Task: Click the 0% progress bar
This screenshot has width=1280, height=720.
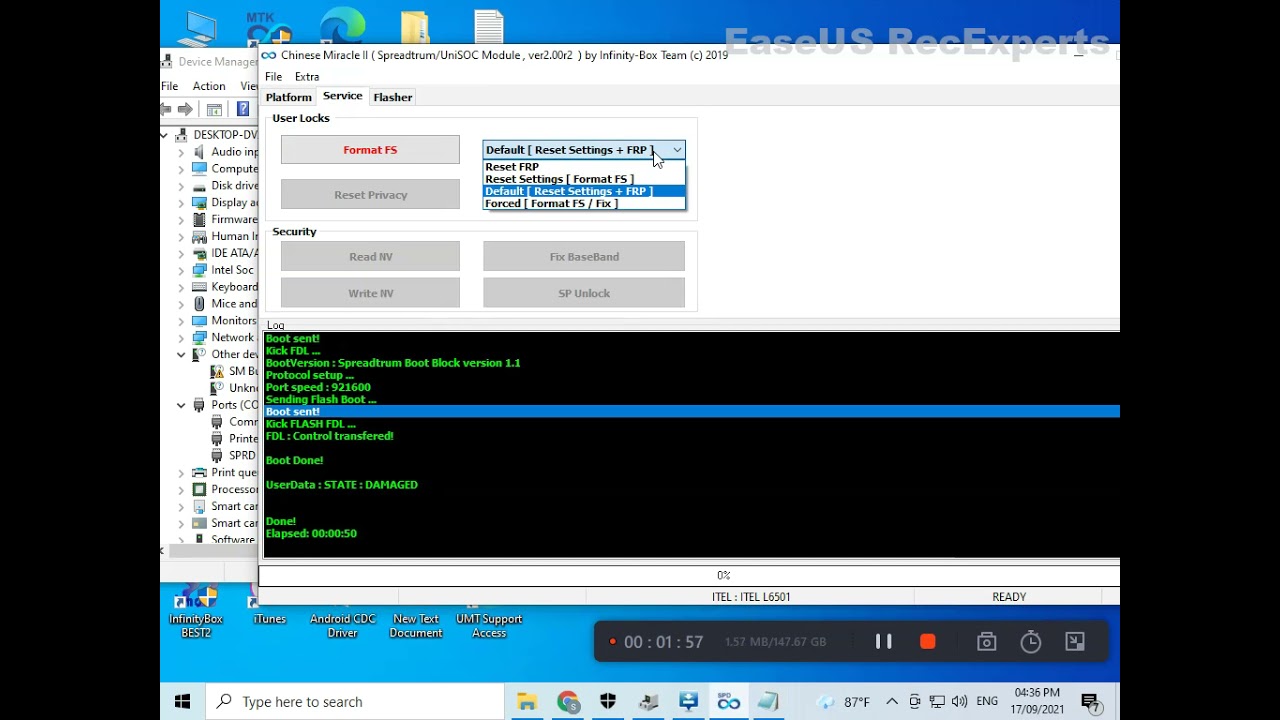Action: (x=690, y=575)
